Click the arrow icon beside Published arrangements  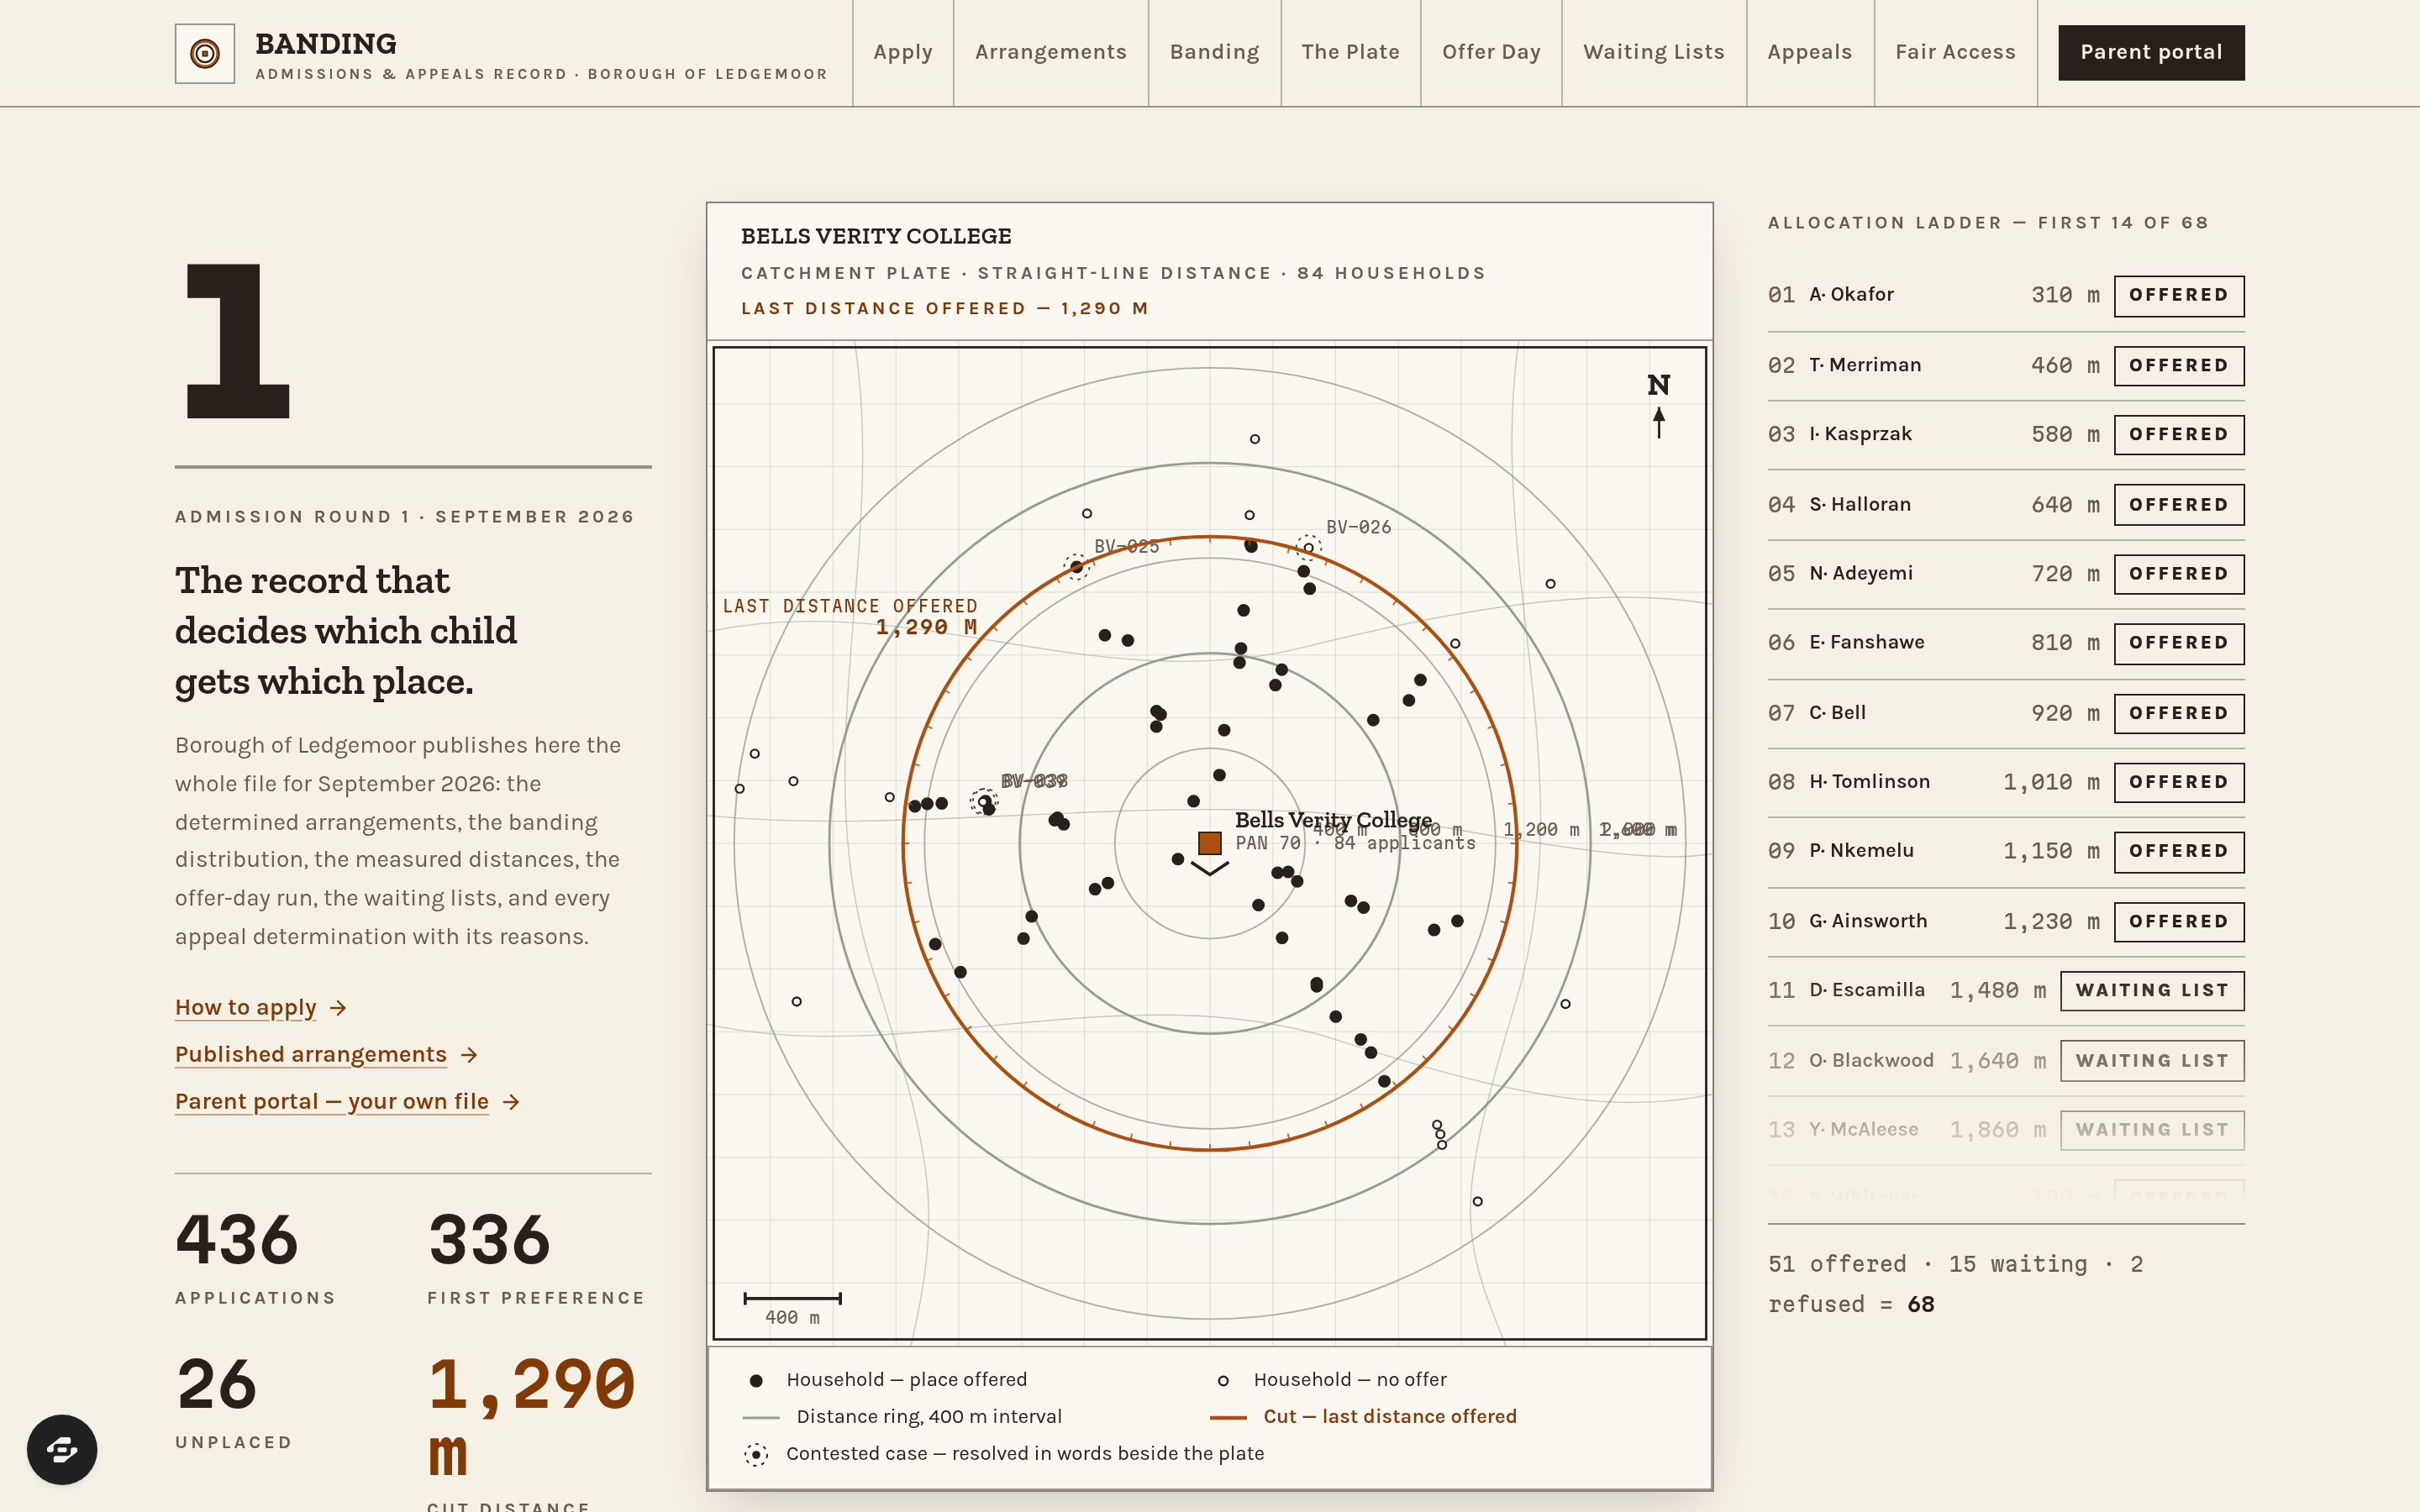pos(469,1055)
